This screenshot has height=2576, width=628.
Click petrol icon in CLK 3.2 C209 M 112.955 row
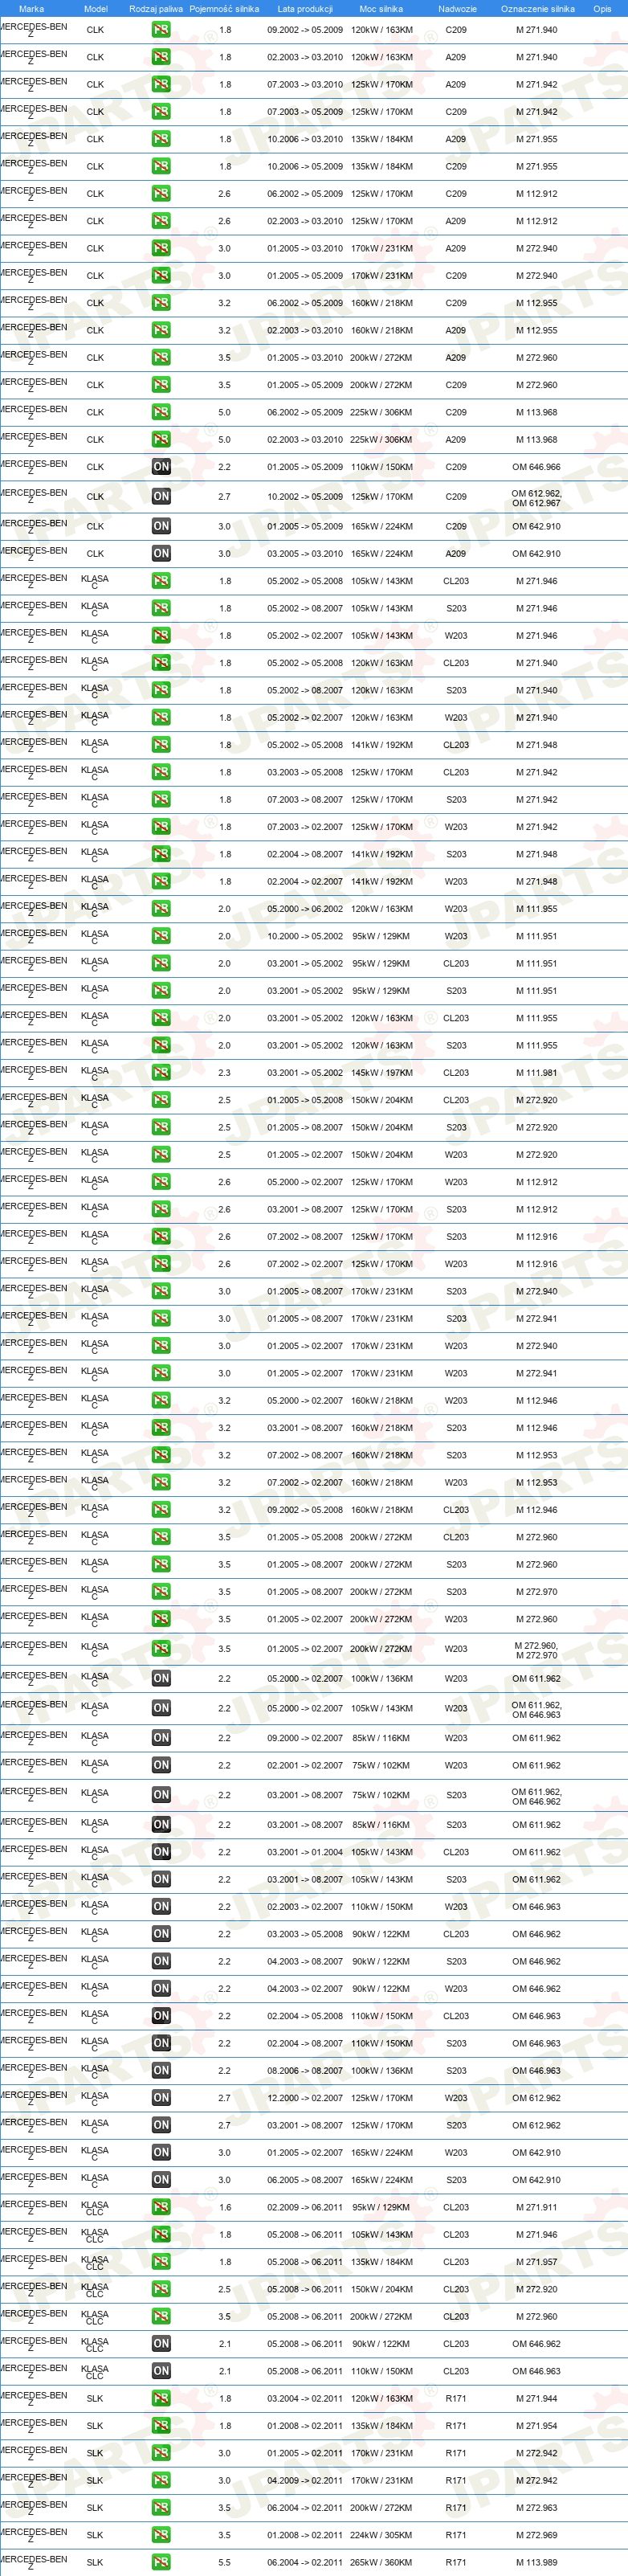(161, 302)
